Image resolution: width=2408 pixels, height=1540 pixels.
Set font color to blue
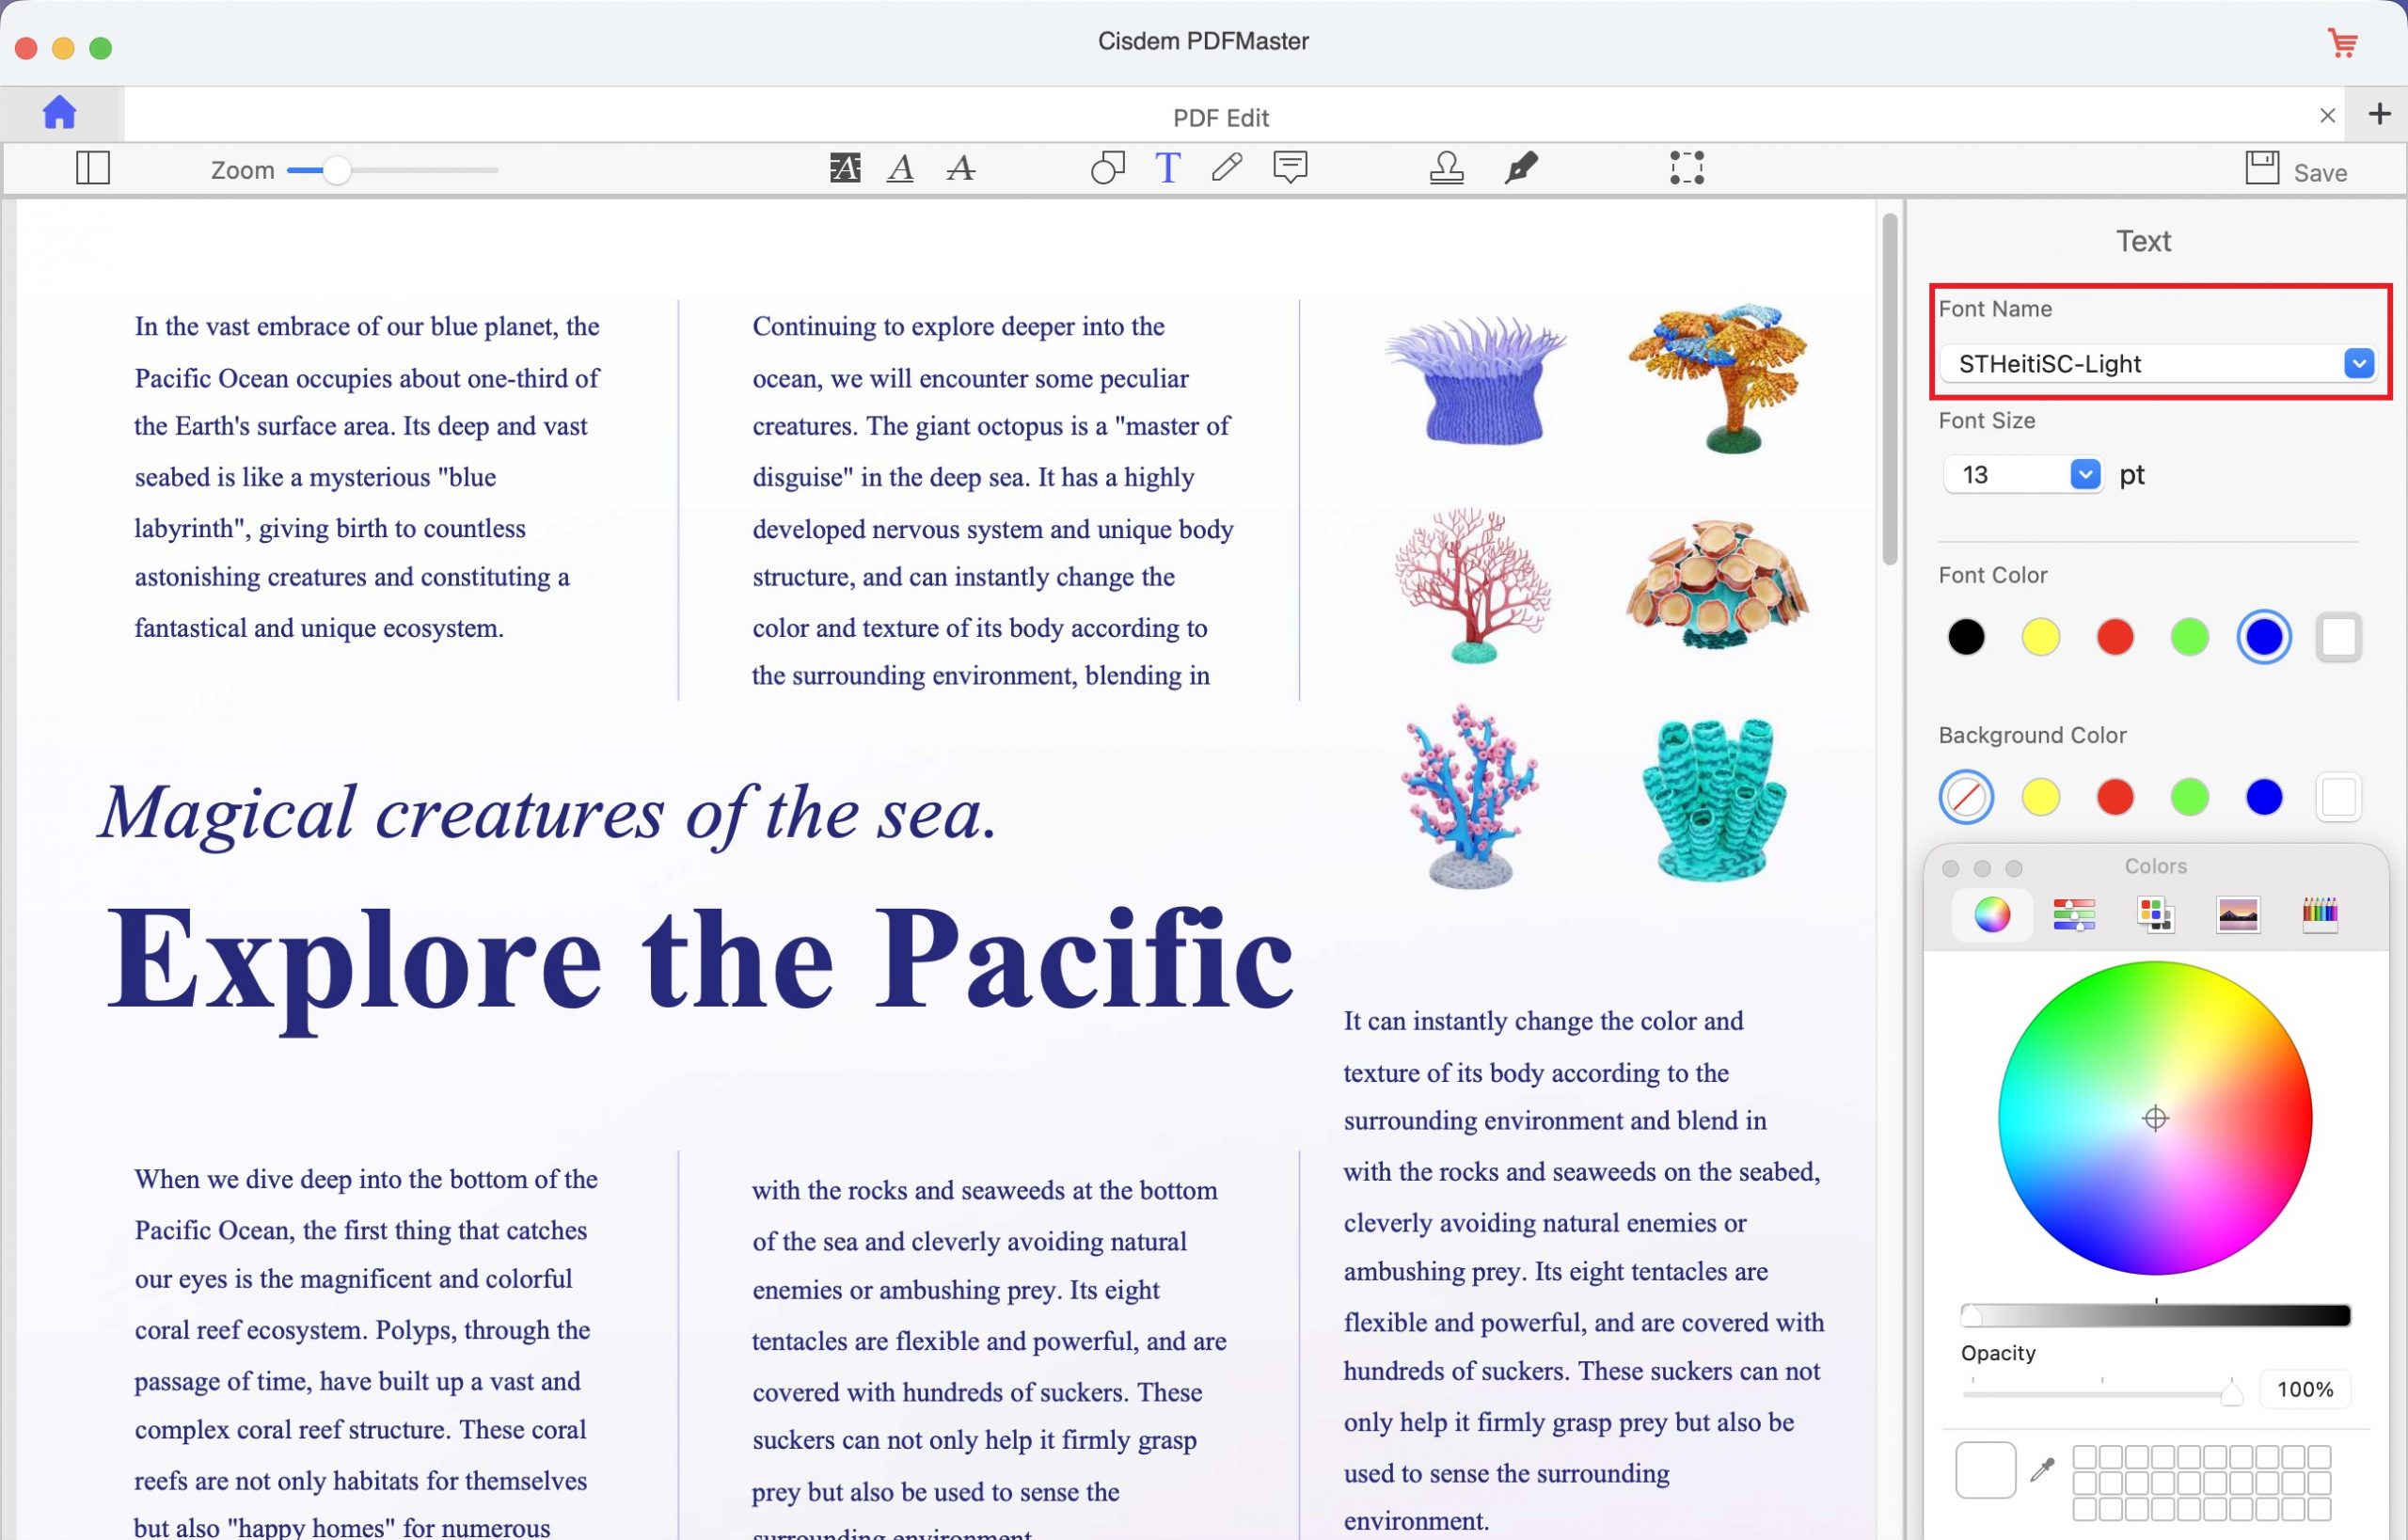click(2264, 637)
